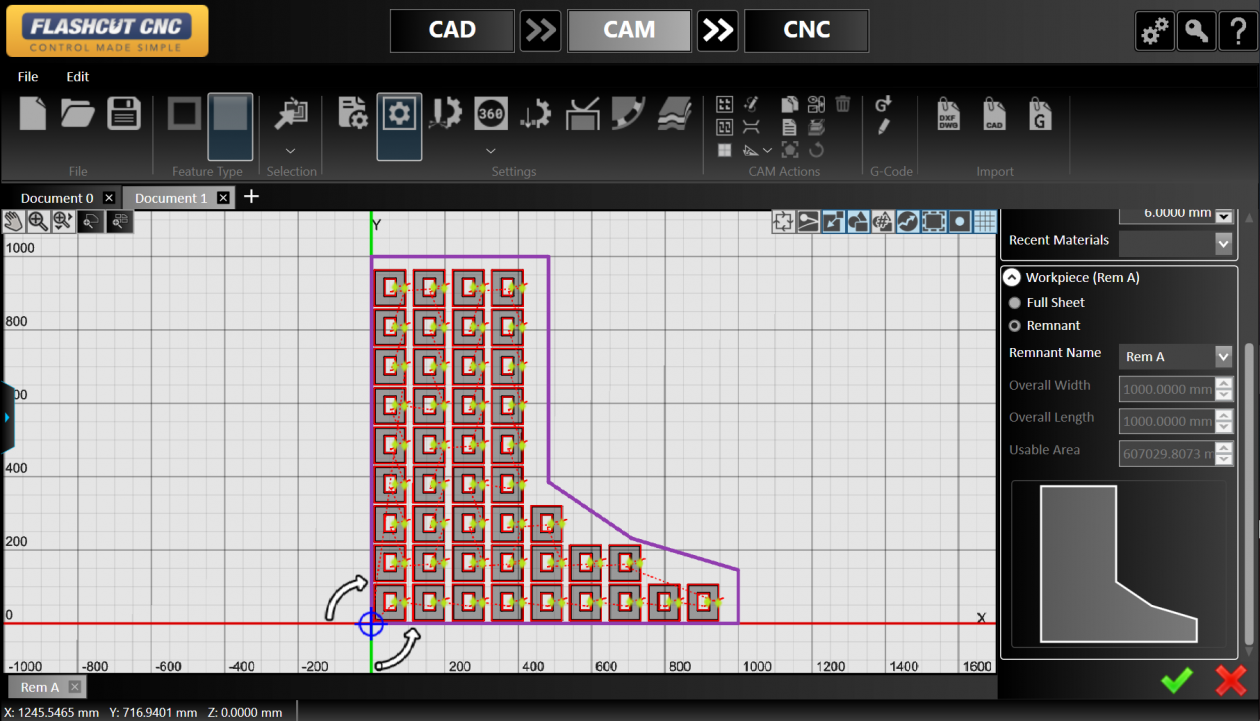Click the green checkmark to confirm
Viewport: 1260px width, 721px height.
point(1176,680)
